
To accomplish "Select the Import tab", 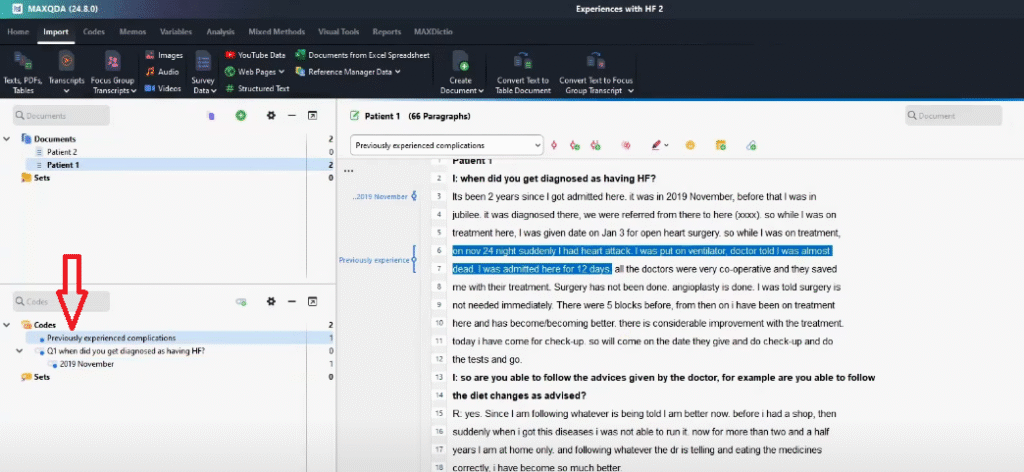I will coord(56,31).
